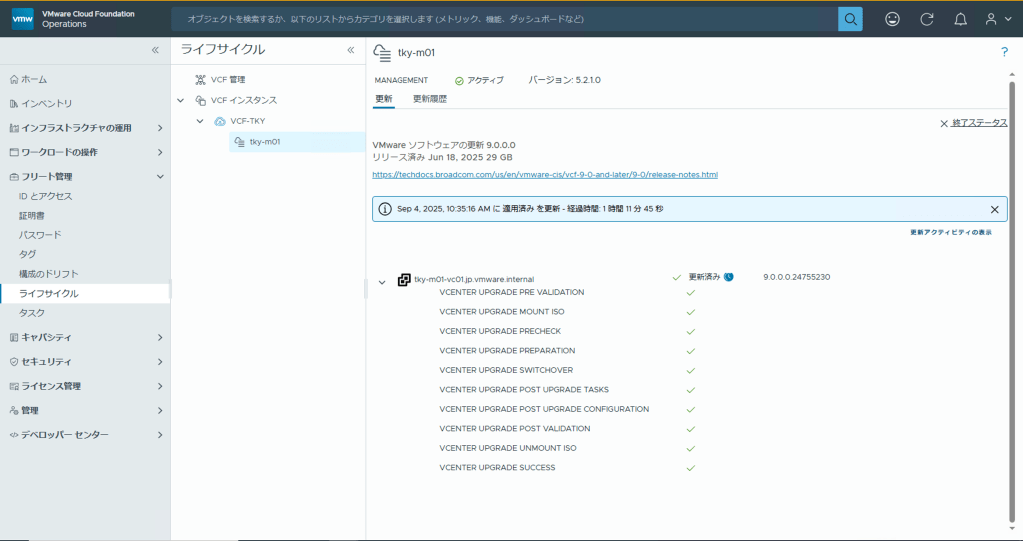Collapse the VCF-TKY tree node
Image resolution: width=1023 pixels, height=541 pixels.
[200, 121]
